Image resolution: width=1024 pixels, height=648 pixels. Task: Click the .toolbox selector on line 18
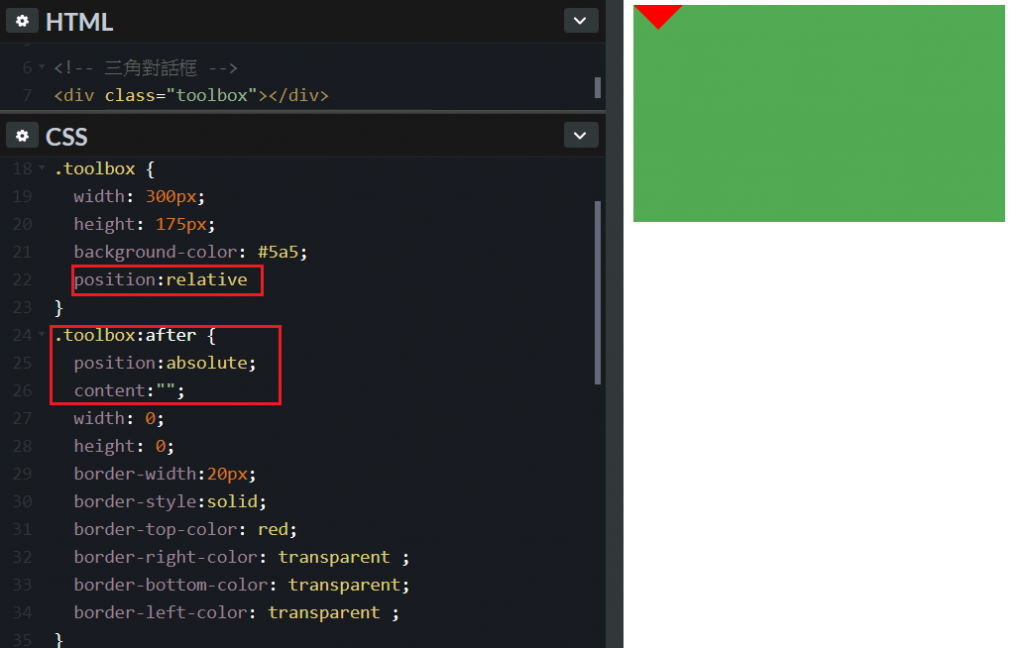coord(95,169)
